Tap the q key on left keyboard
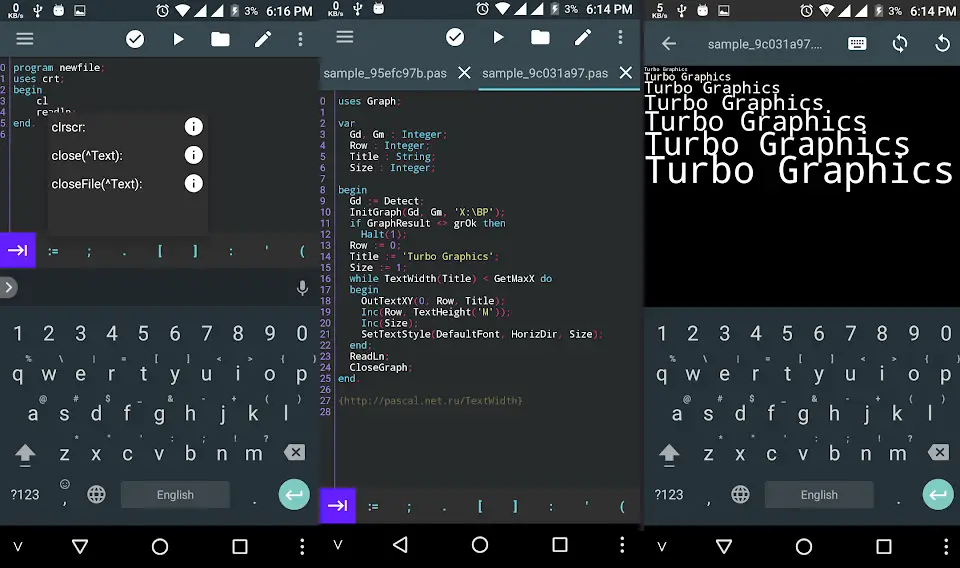Image resolution: width=960 pixels, height=568 pixels. point(18,374)
